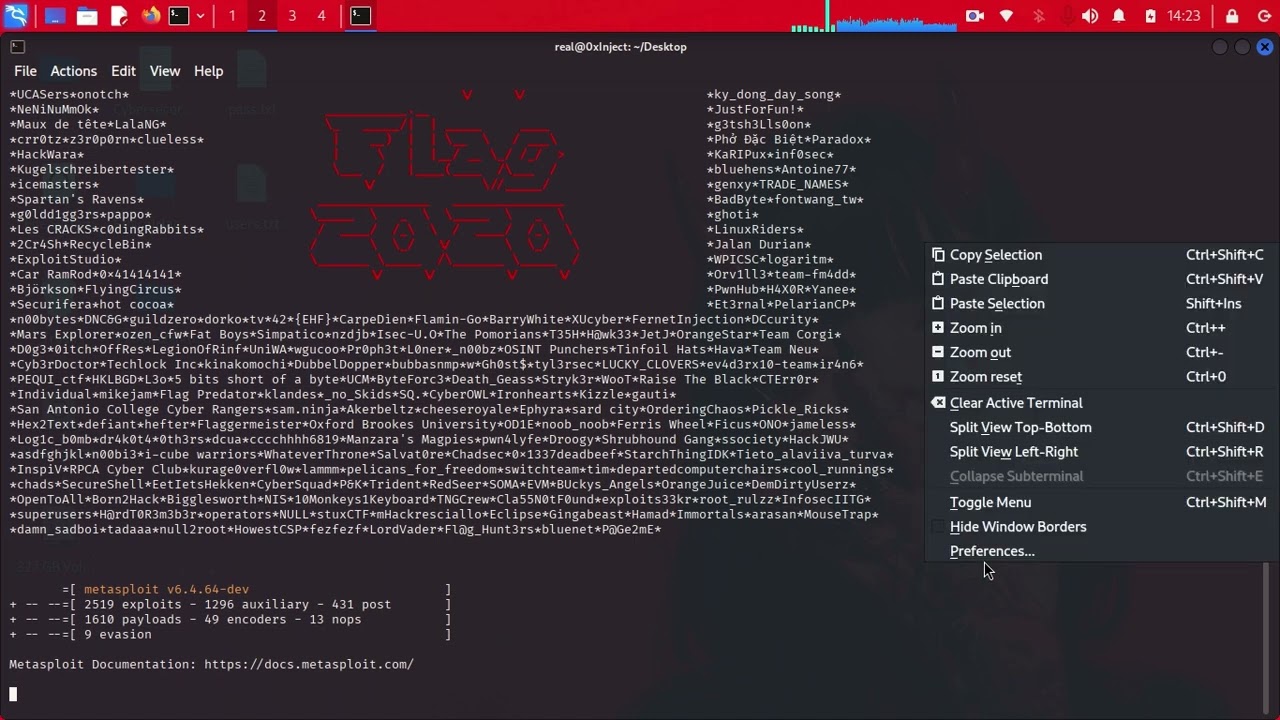Viewport: 1280px width, 720px height.
Task: Minimize the terminal window
Action: [1219, 47]
